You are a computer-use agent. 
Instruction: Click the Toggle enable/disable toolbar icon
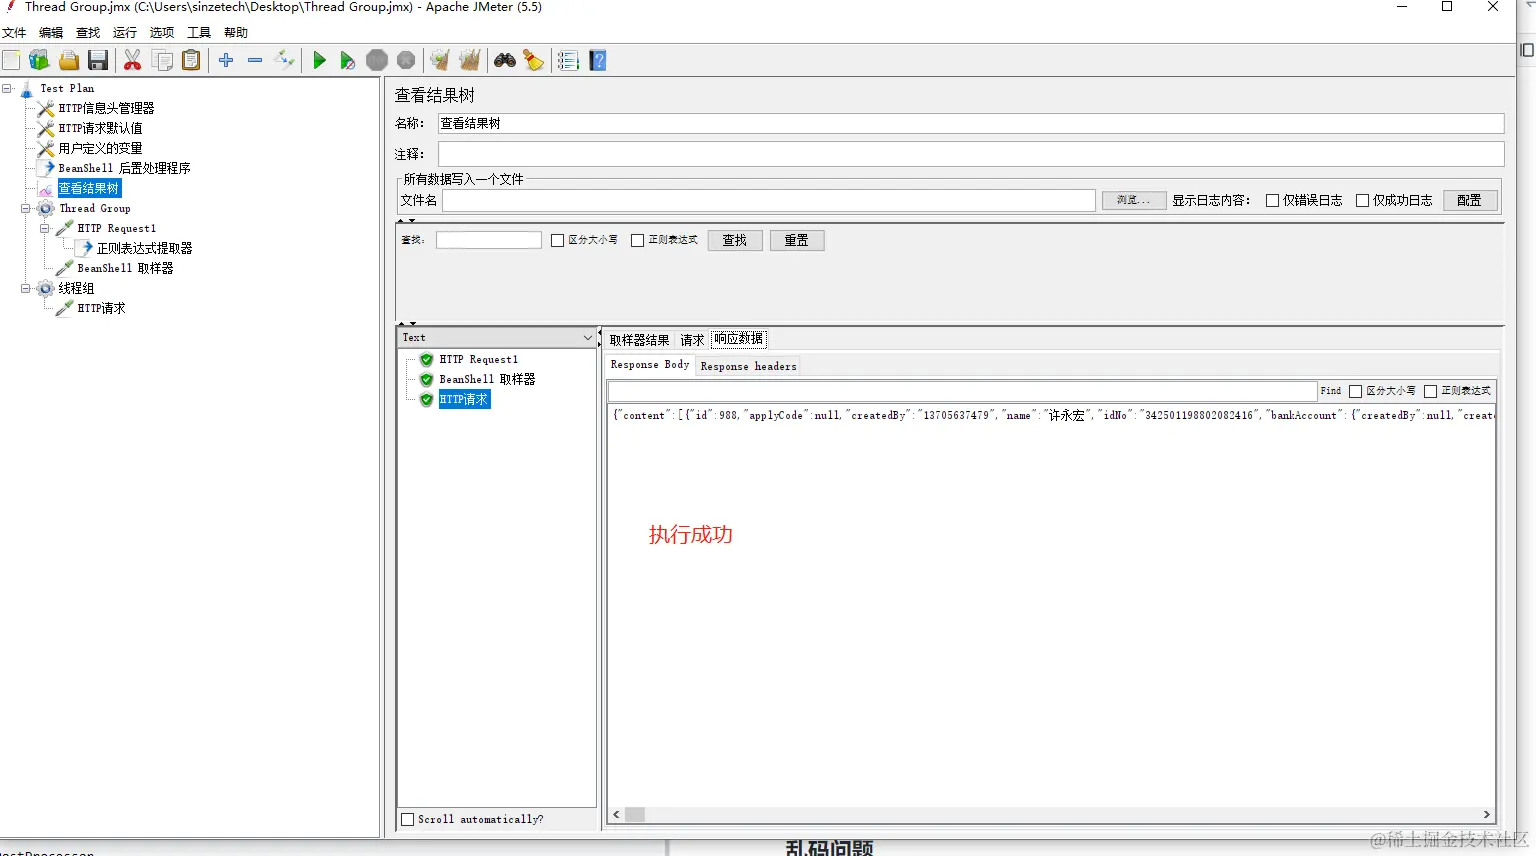285,60
